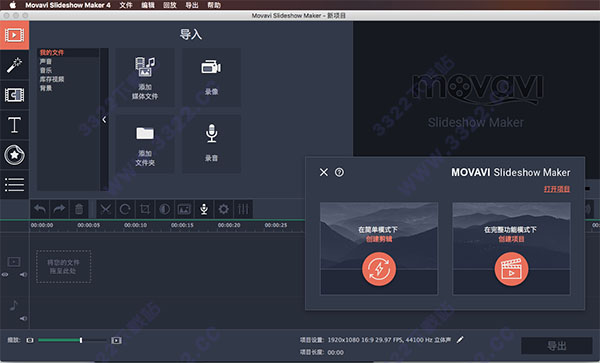Click Record Audio microphone tile (录音)

pyautogui.click(x=211, y=144)
